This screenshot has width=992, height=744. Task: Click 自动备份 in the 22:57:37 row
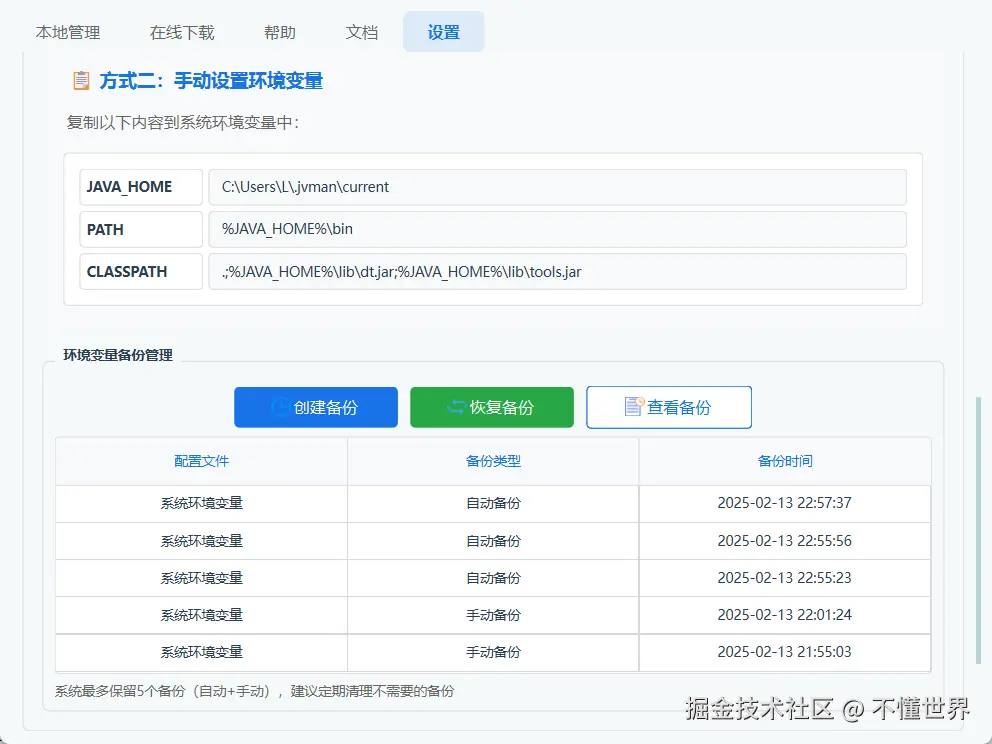tap(493, 504)
